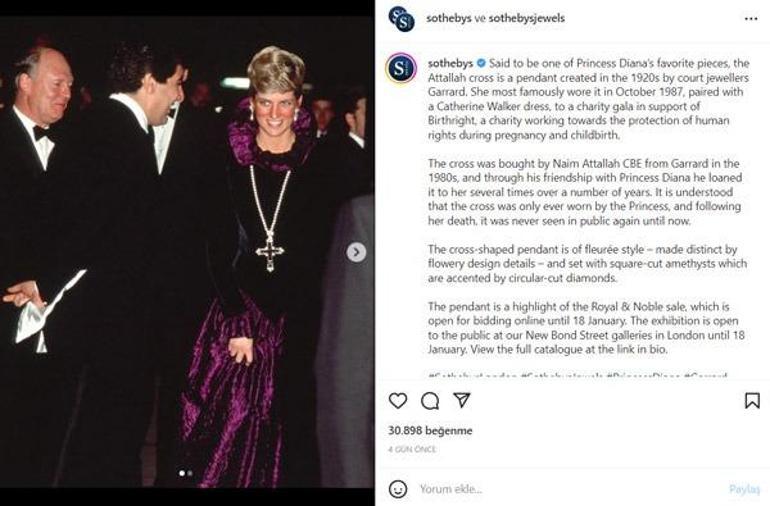
Task: View the 30.898 beğenme likes list
Action: point(430,431)
